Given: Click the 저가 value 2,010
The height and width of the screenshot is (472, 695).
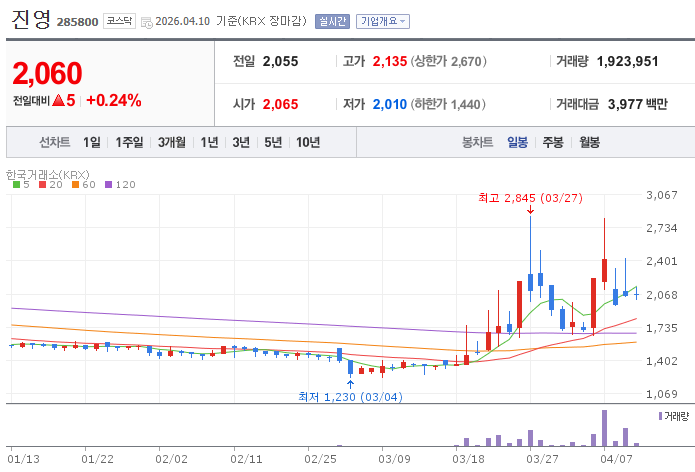Looking at the screenshot, I should (x=390, y=105).
